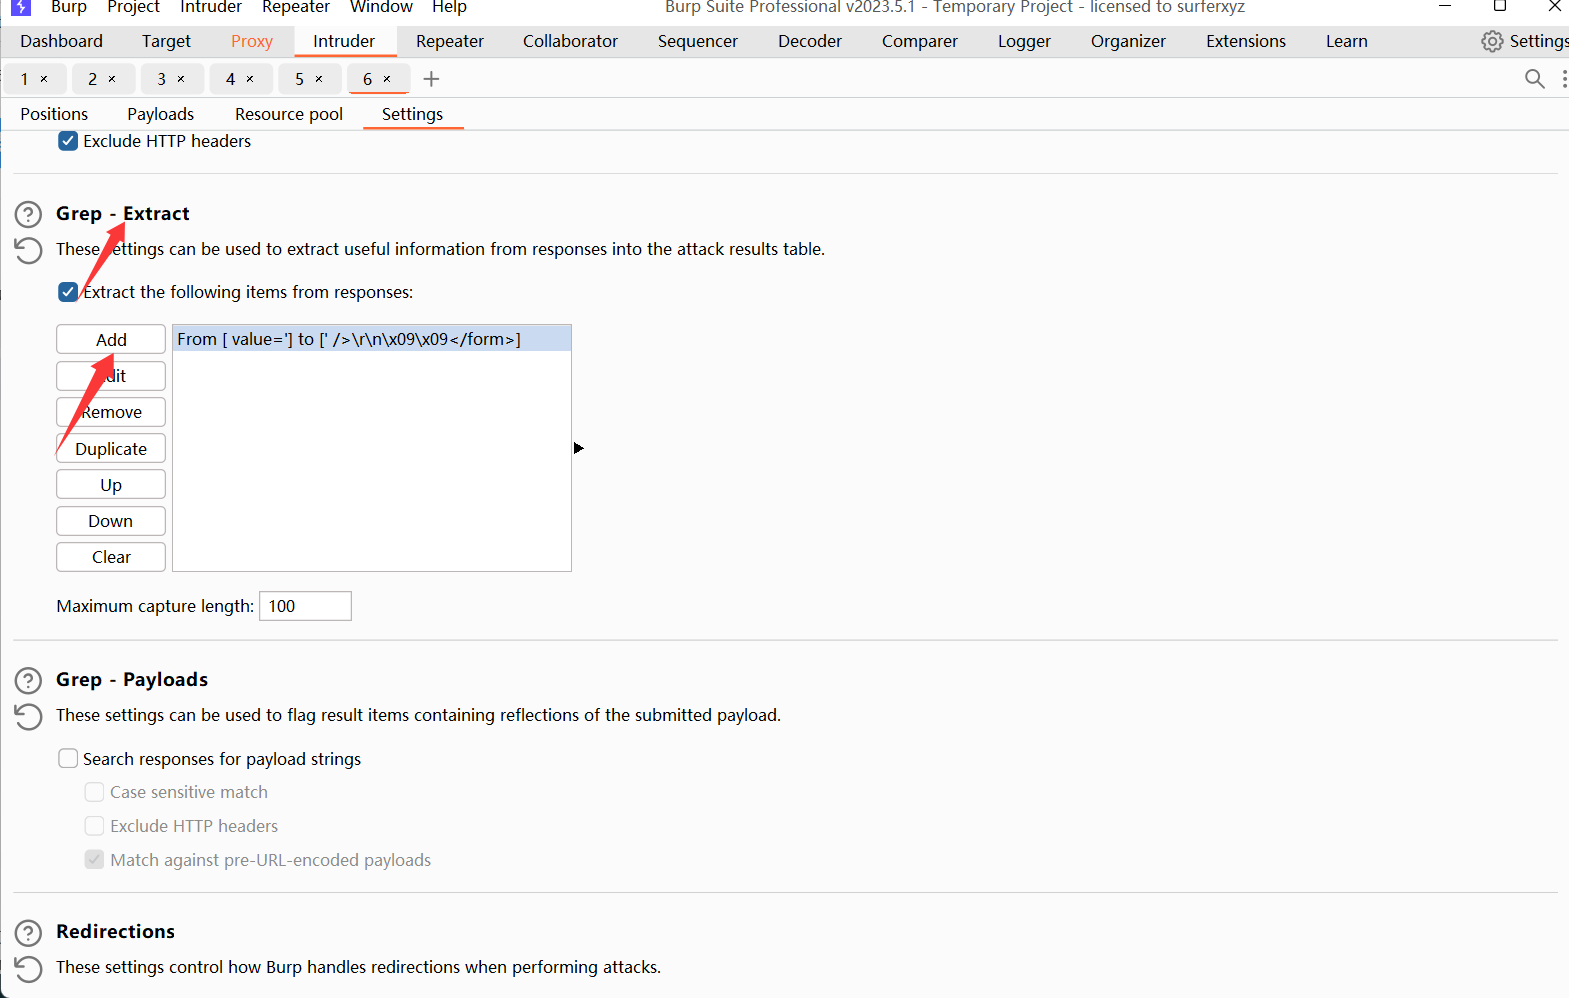Go to the Repeater tool tab
The width and height of the screenshot is (1569, 998).
tap(450, 41)
